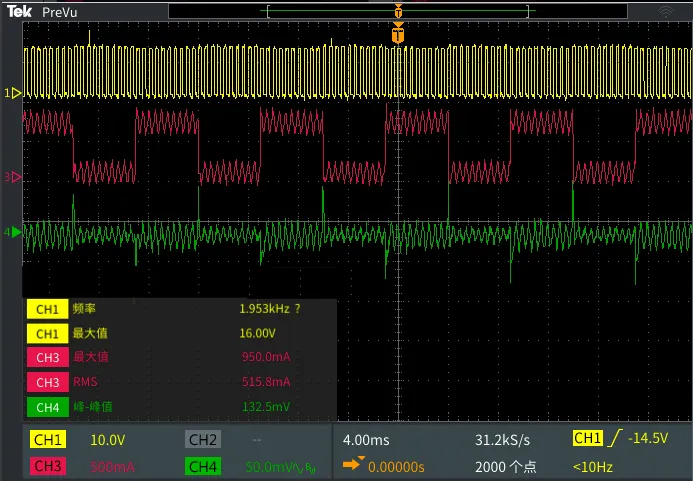Click the CH1 trigger source badge
Viewport: 693px width, 481px height.
(587, 438)
